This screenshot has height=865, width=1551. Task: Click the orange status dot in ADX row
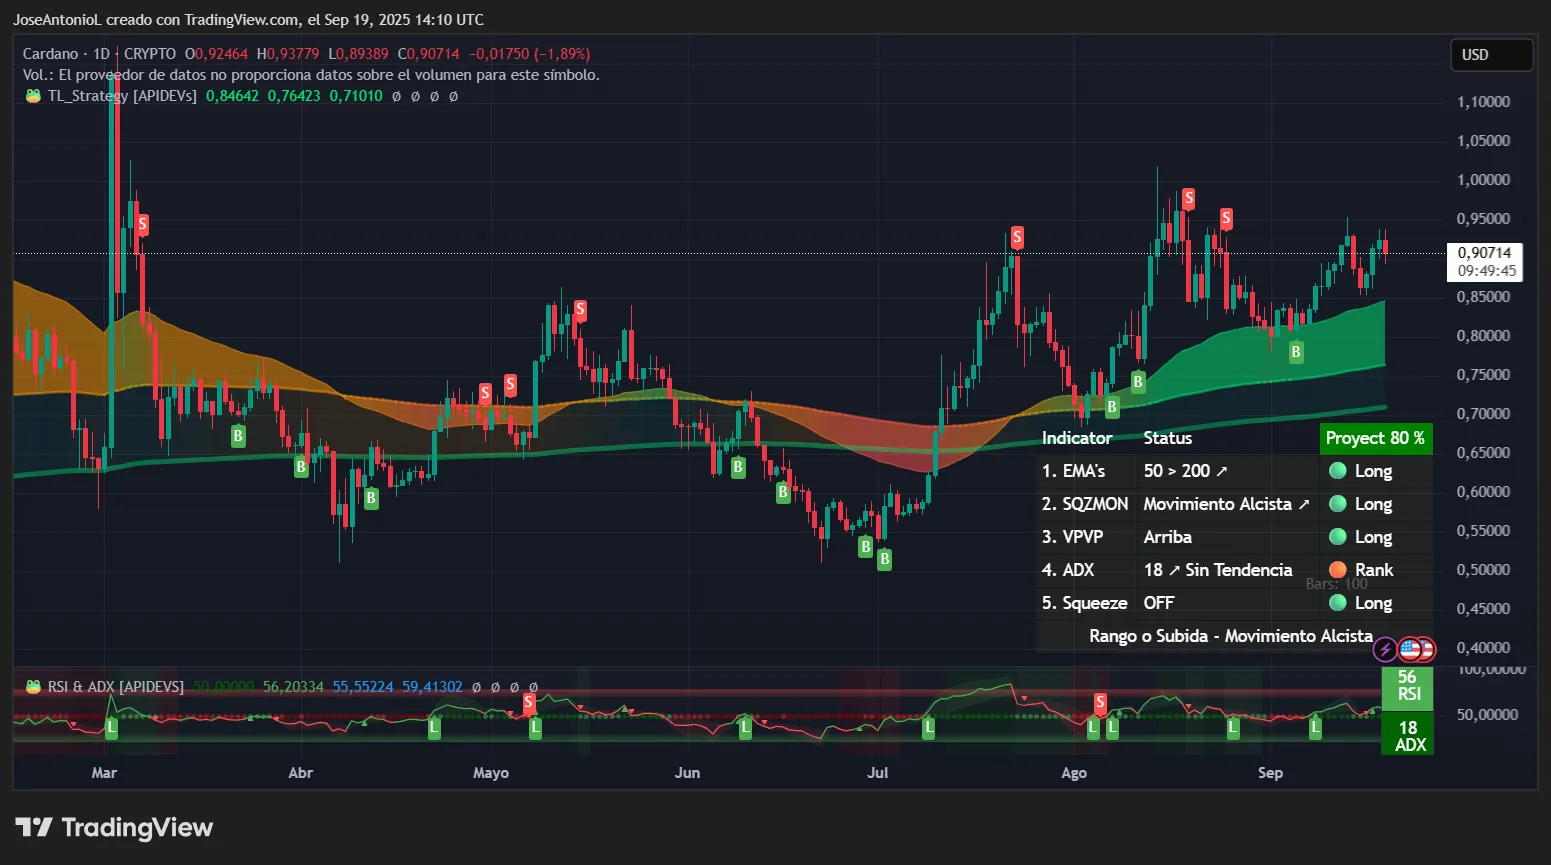coord(1337,570)
